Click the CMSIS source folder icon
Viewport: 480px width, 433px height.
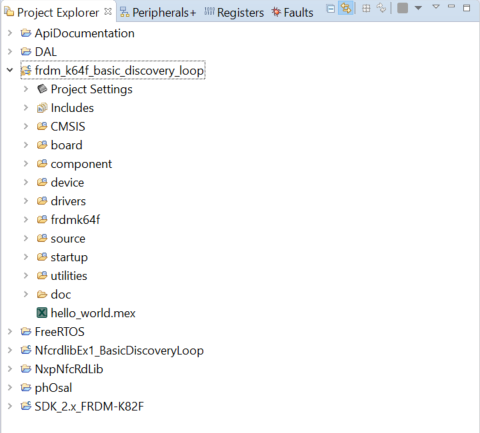[x=42, y=126]
